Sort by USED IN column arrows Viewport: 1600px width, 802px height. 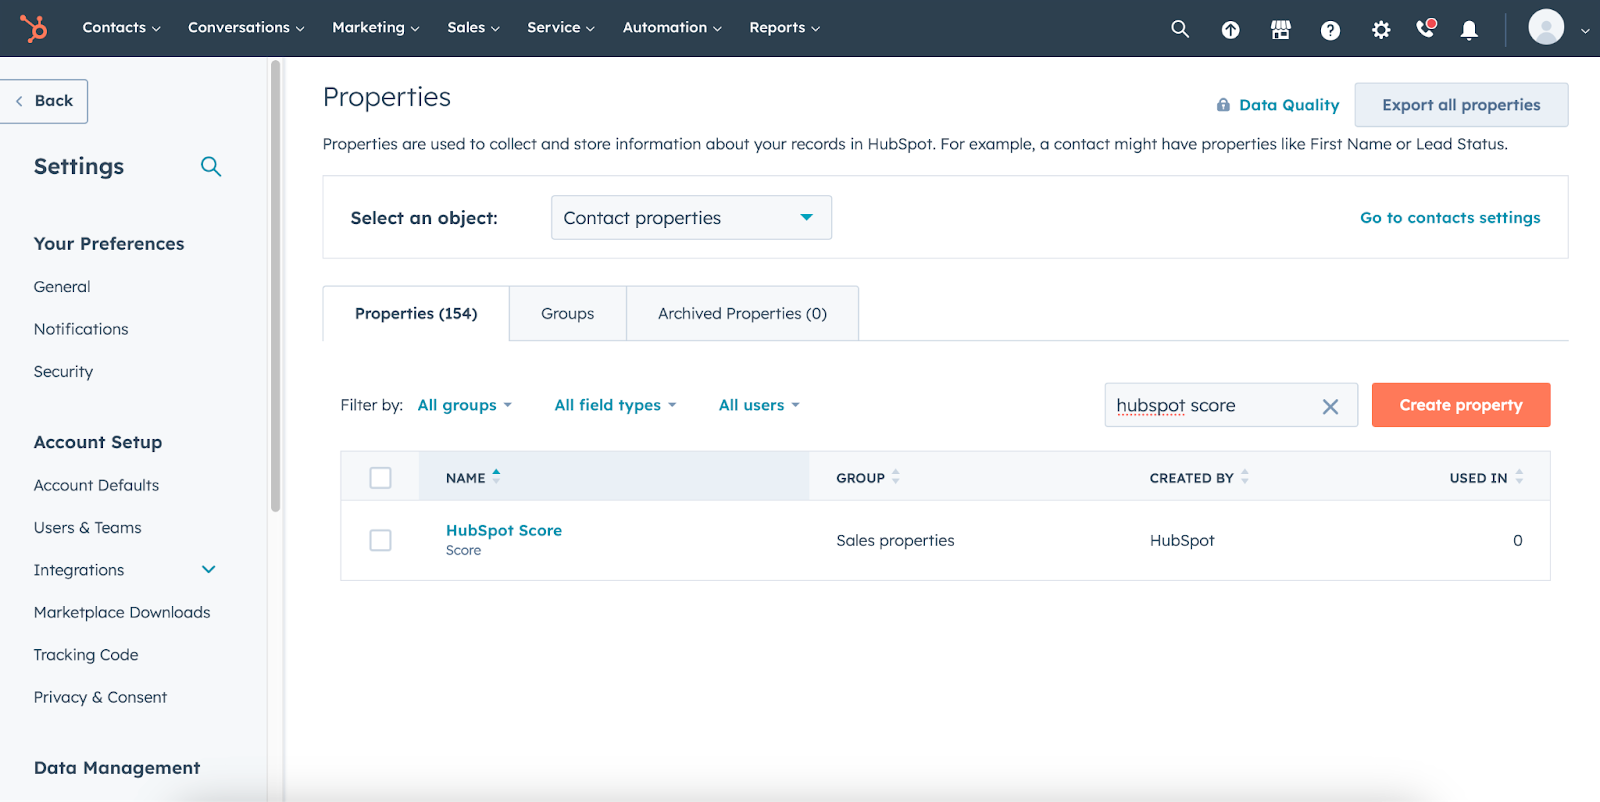tap(1519, 477)
